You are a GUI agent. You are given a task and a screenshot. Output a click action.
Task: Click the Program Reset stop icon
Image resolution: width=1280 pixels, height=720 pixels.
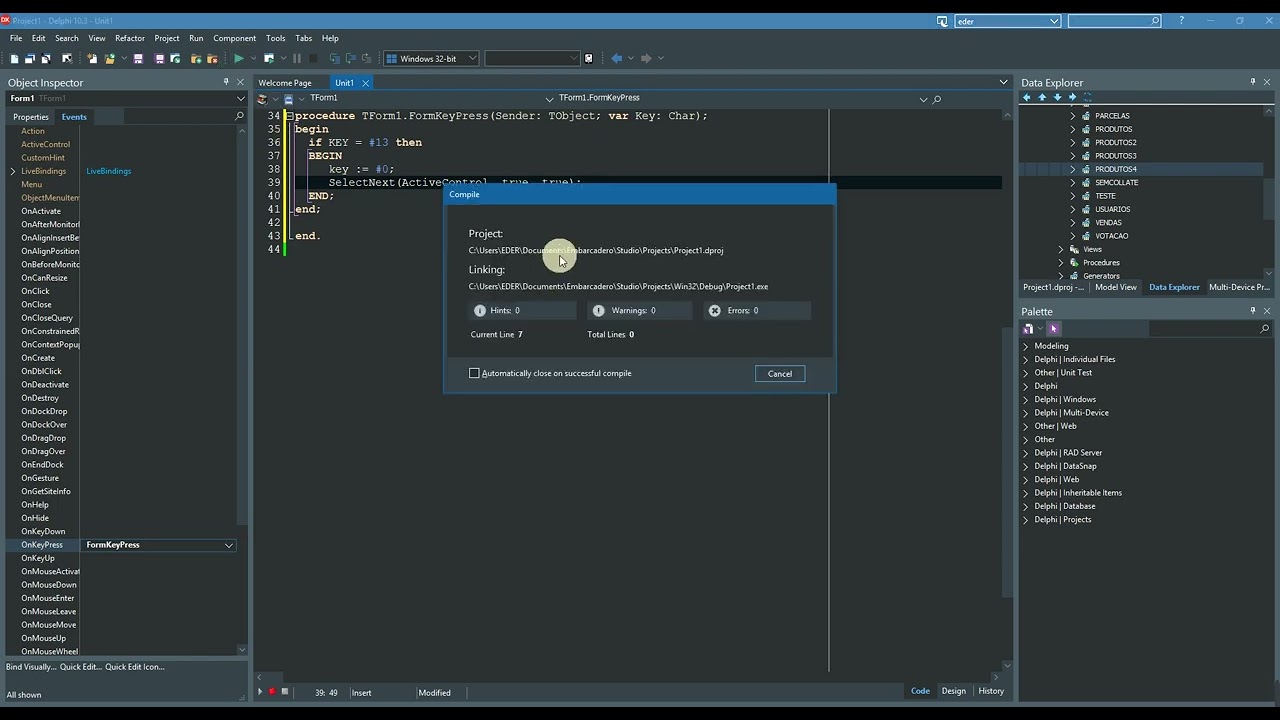pyautogui.click(x=313, y=58)
